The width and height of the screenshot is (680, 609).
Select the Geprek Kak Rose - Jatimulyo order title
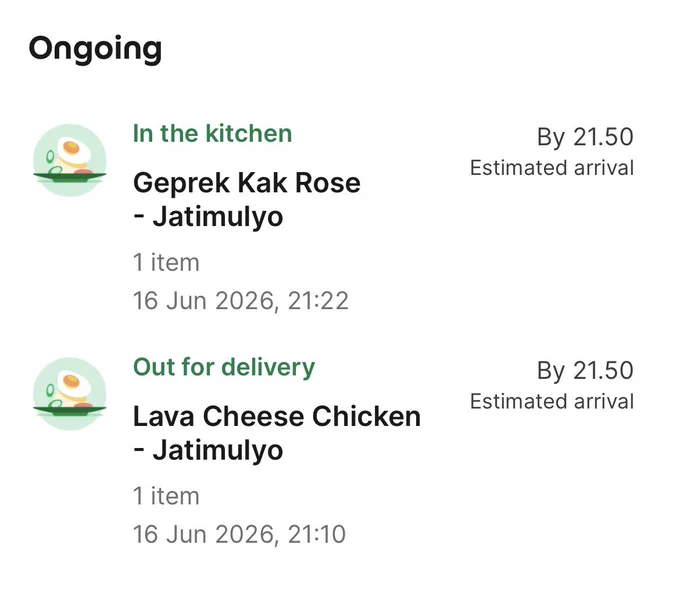tap(246, 199)
